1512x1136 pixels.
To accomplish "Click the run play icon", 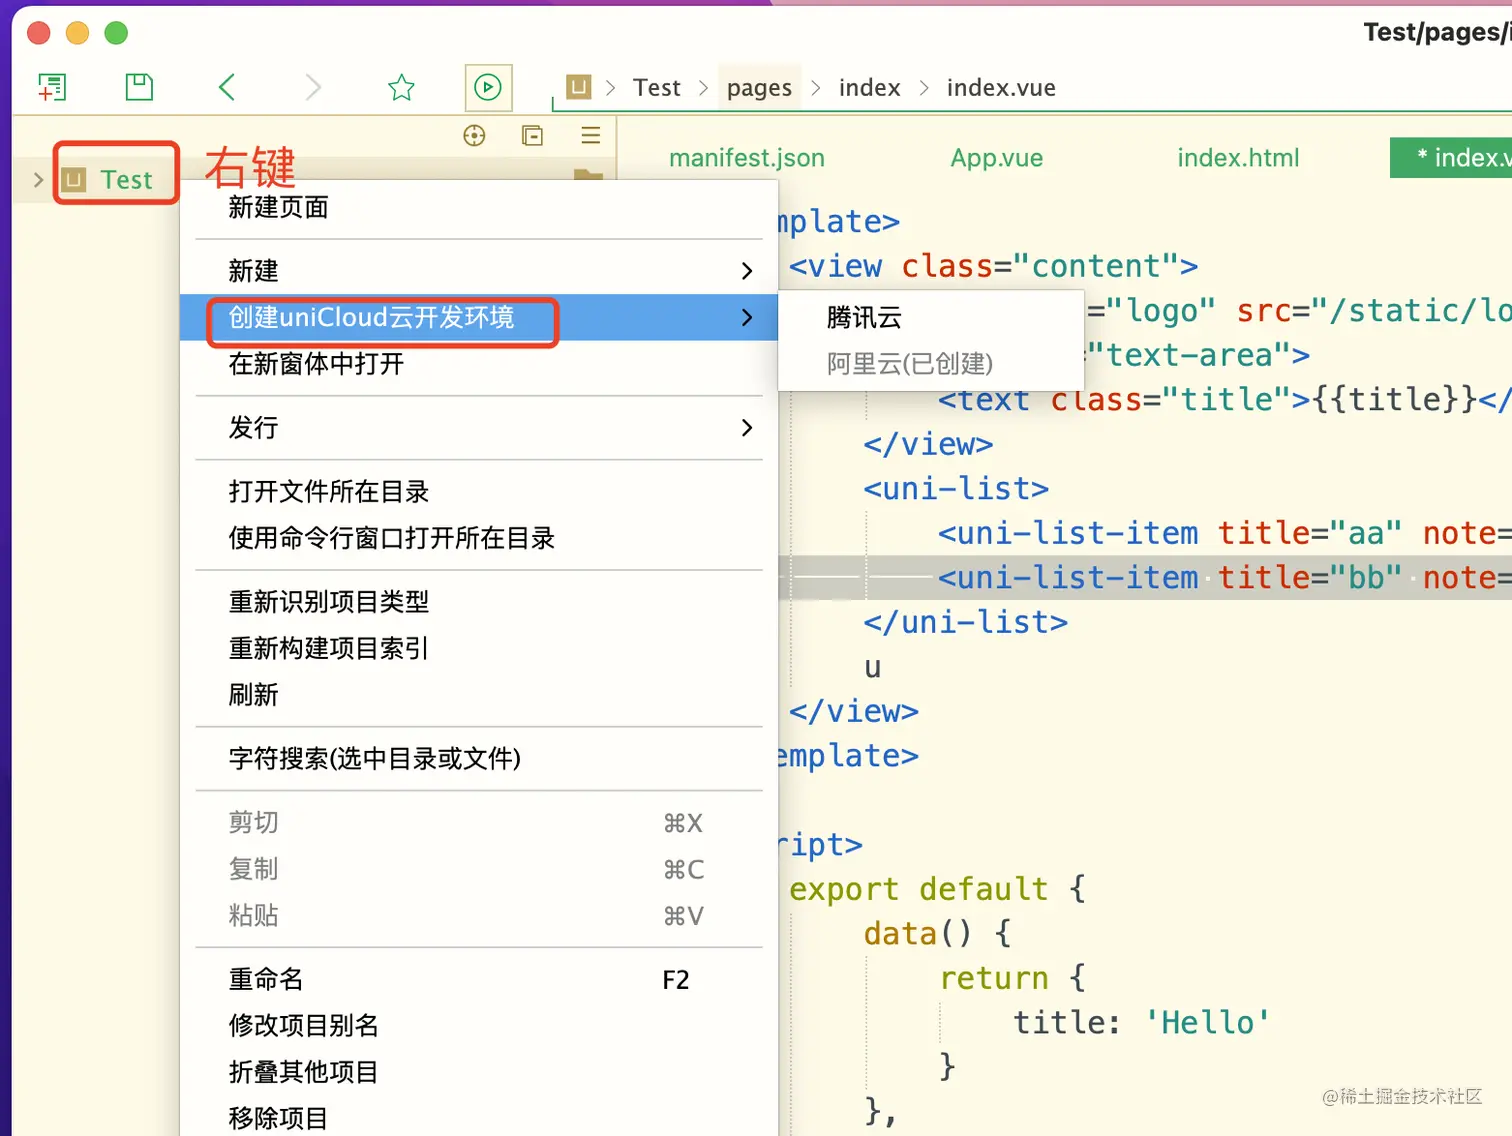I will pos(488,87).
